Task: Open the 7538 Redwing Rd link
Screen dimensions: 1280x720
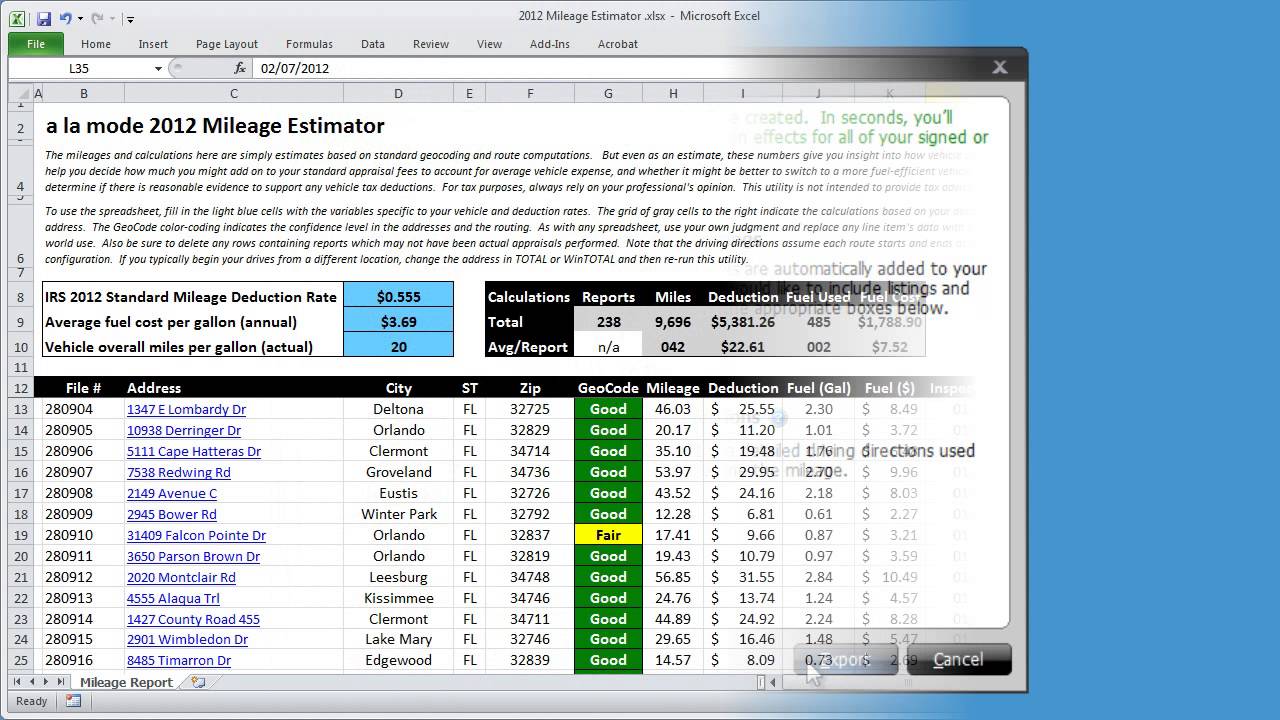Action: (178, 472)
